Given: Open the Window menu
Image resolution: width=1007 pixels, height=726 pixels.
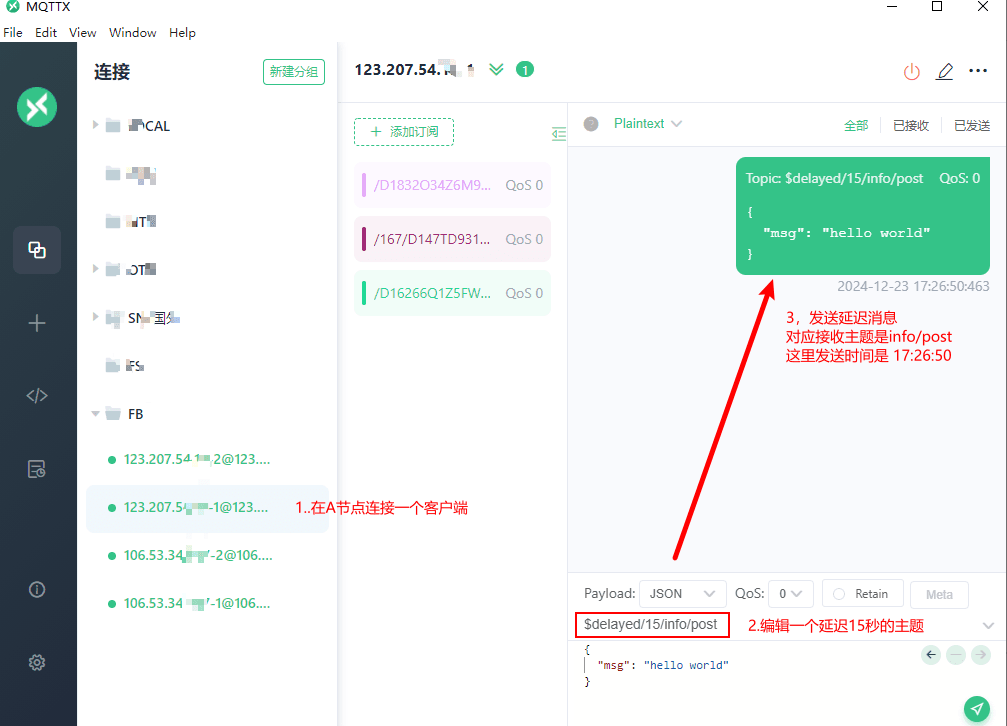Looking at the screenshot, I should (132, 32).
